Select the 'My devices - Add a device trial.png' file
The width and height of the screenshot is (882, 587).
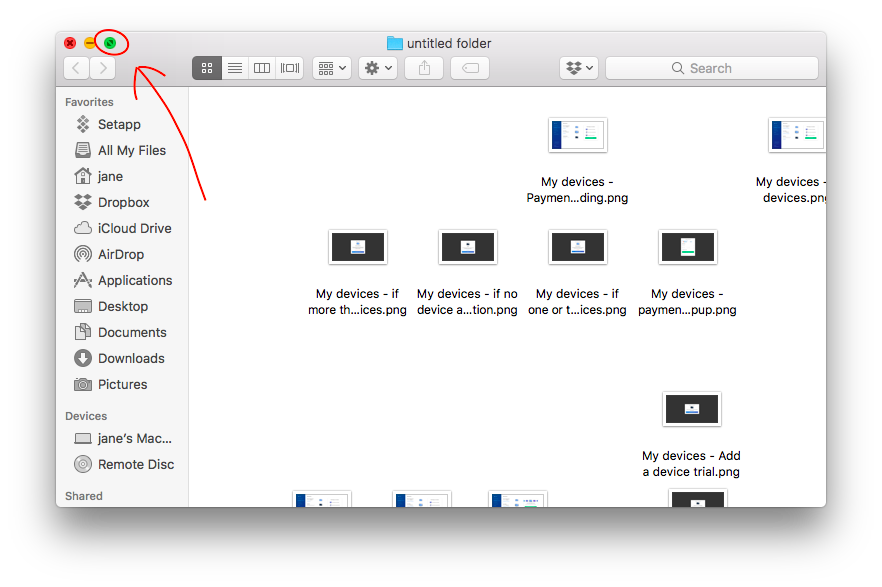tap(691, 409)
